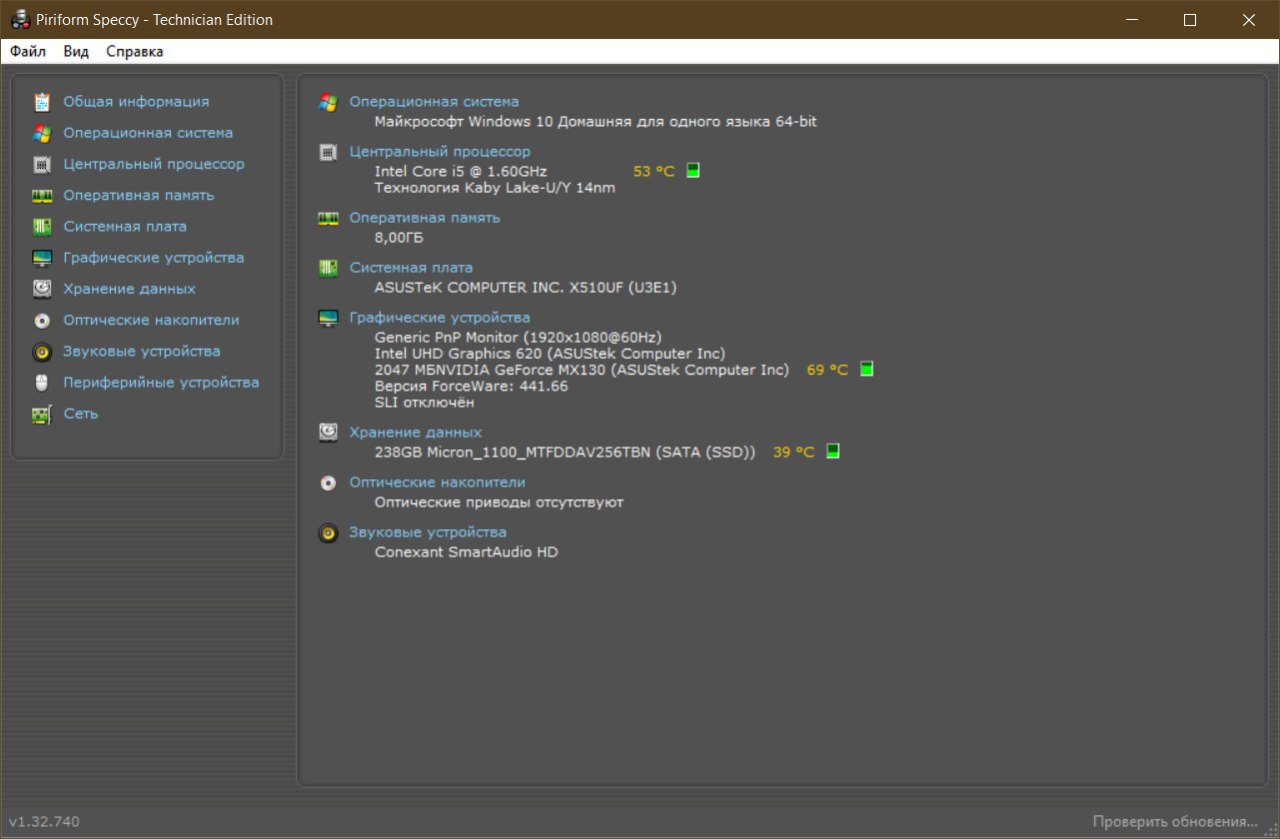Click the Windows flag icon in summary panel
The width and height of the screenshot is (1280, 839).
[328, 102]
